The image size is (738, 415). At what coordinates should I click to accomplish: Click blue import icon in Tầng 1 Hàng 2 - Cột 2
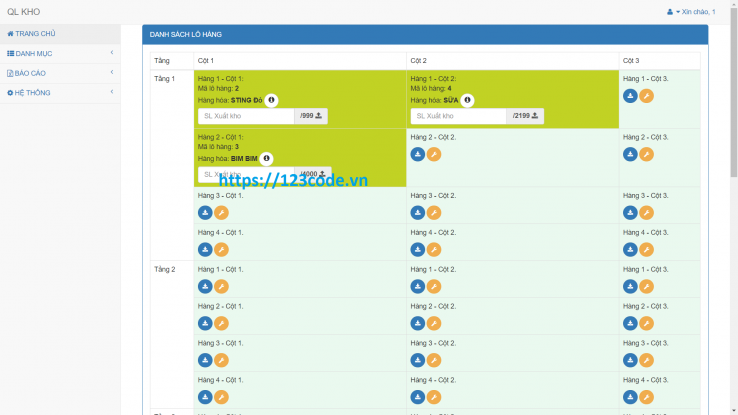[417, 154]
